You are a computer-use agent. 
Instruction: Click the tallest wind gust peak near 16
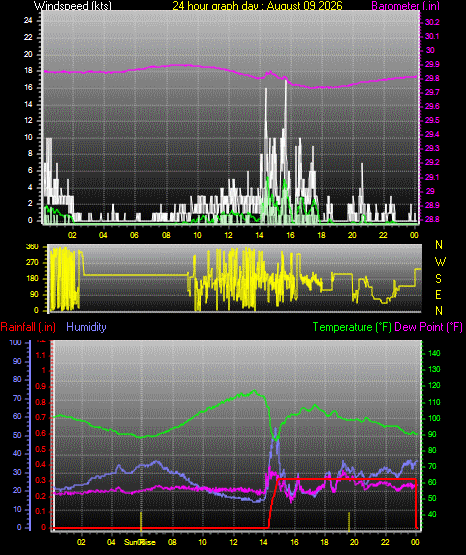(x=286, y=82)
